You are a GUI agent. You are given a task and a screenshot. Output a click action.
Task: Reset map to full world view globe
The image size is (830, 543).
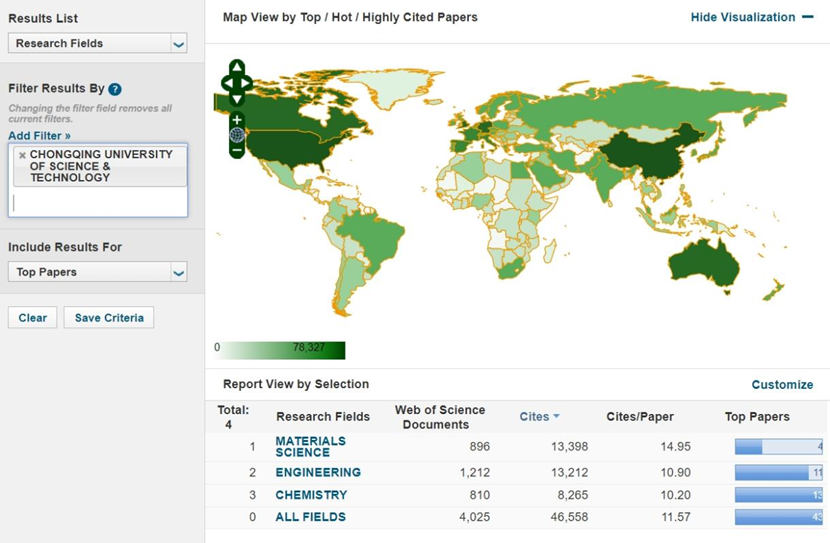pyautogui.click(x=237, y=135)
